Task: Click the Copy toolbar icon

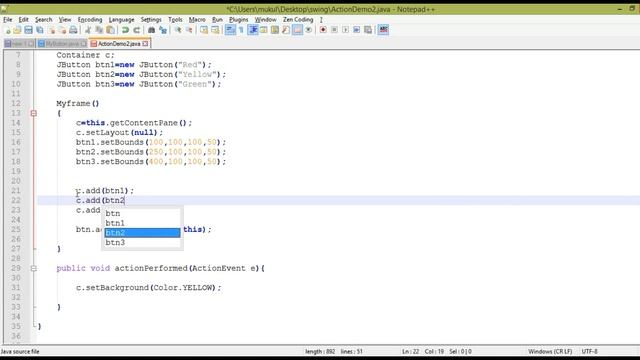Action: click(x=99, y=30)
